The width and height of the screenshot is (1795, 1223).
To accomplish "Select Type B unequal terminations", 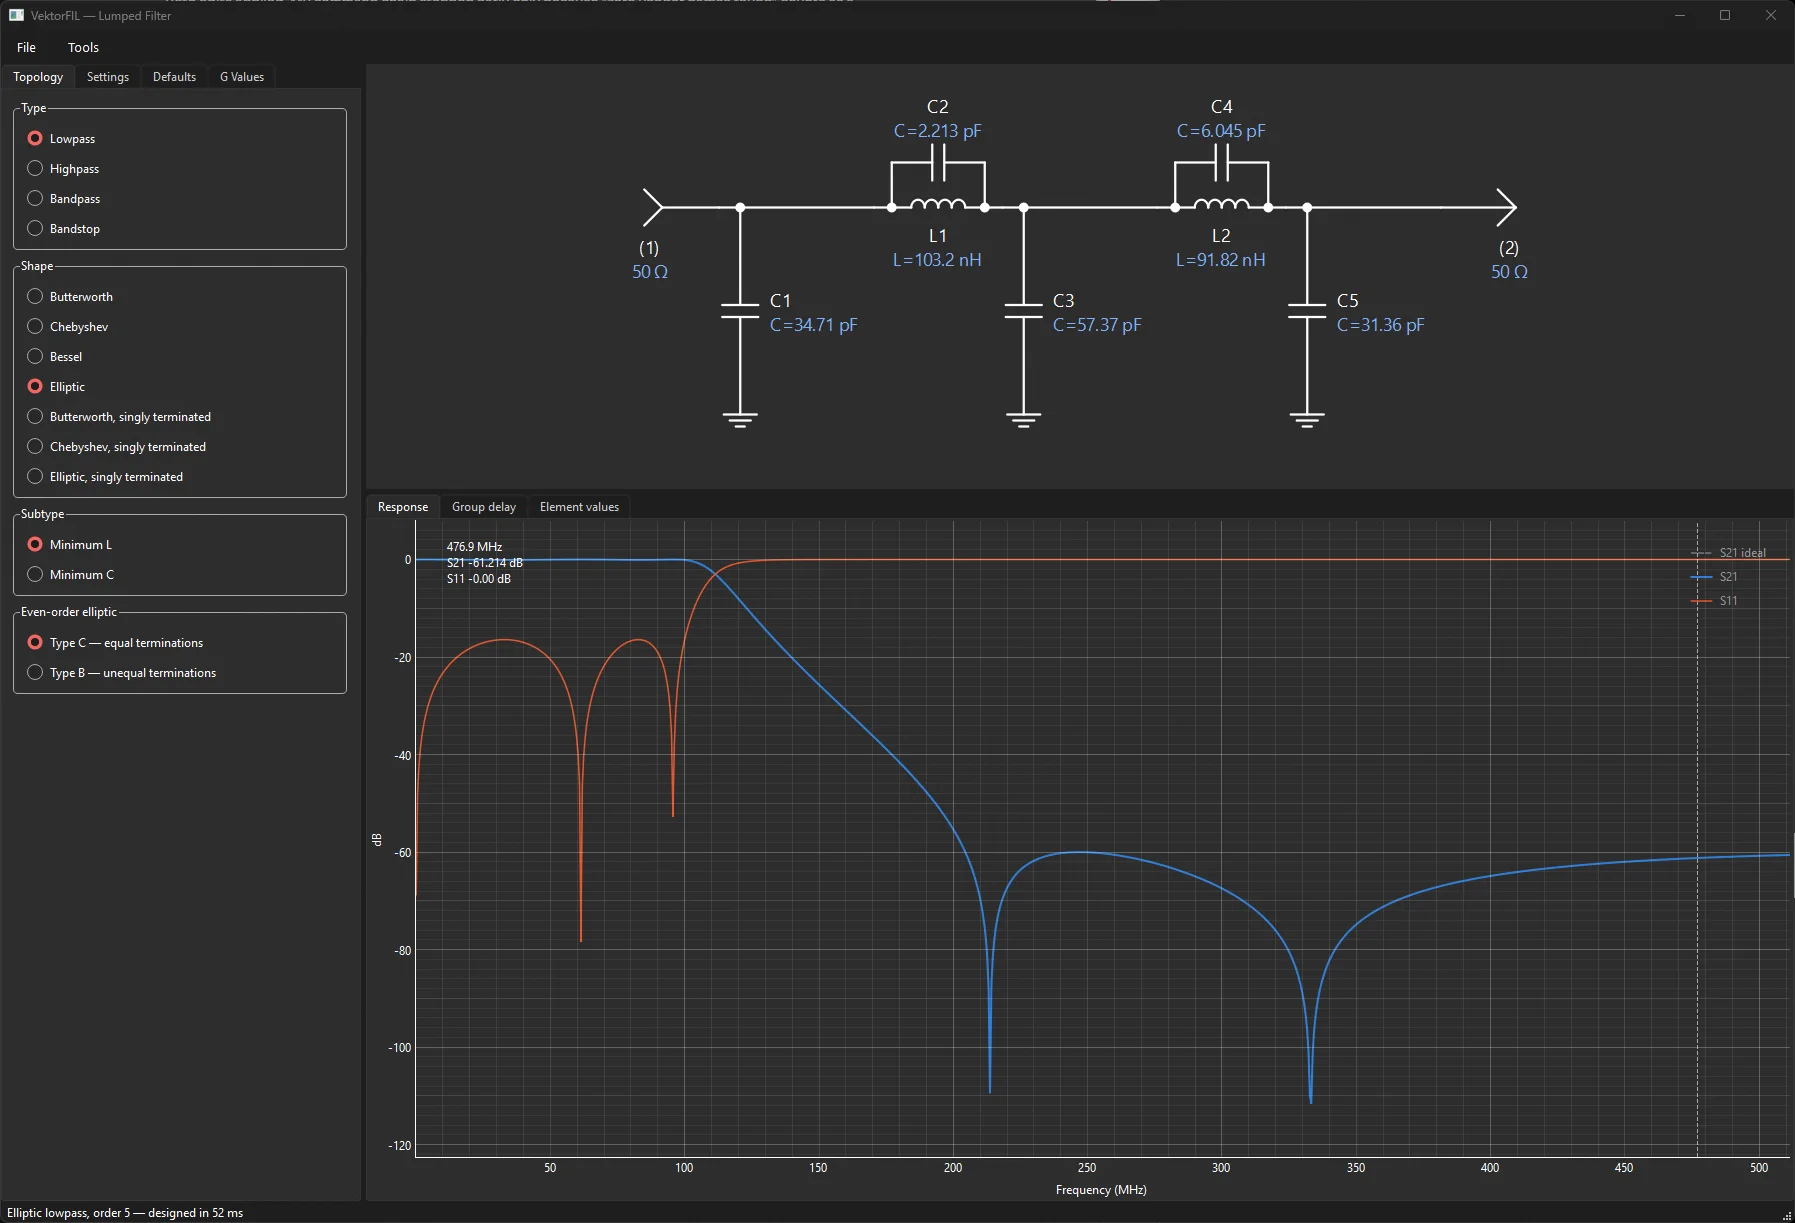I will tap(122, 673).
